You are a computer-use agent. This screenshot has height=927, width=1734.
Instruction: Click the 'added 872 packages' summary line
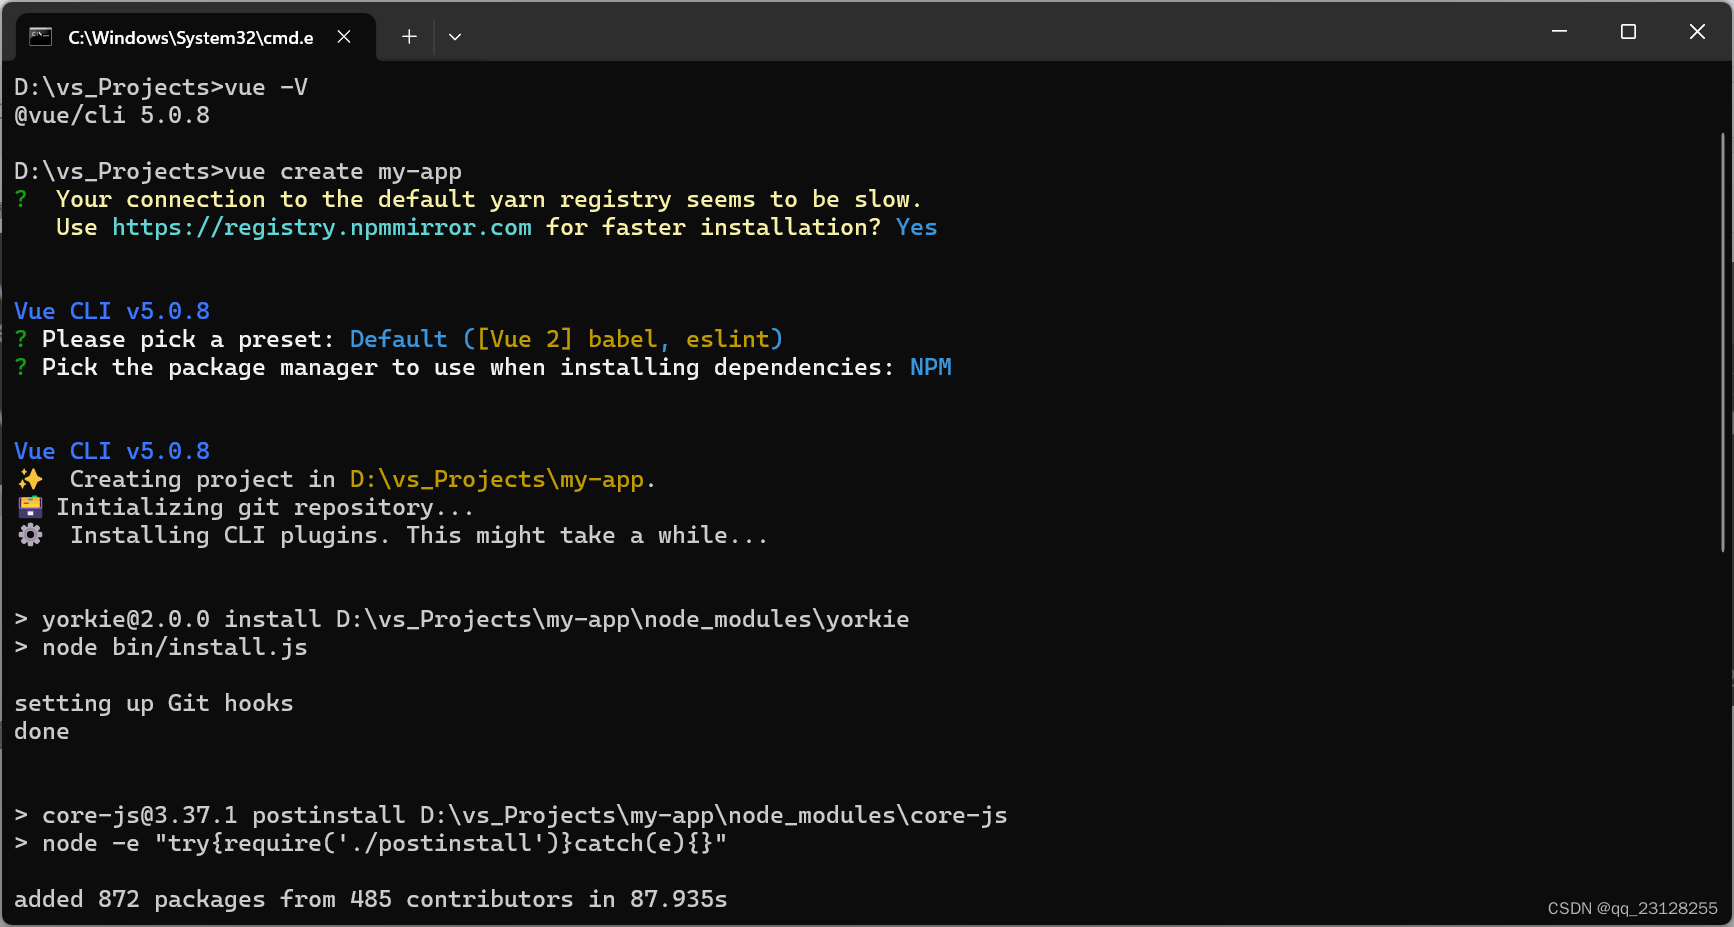pyautogui.click(x=371, y=899)
